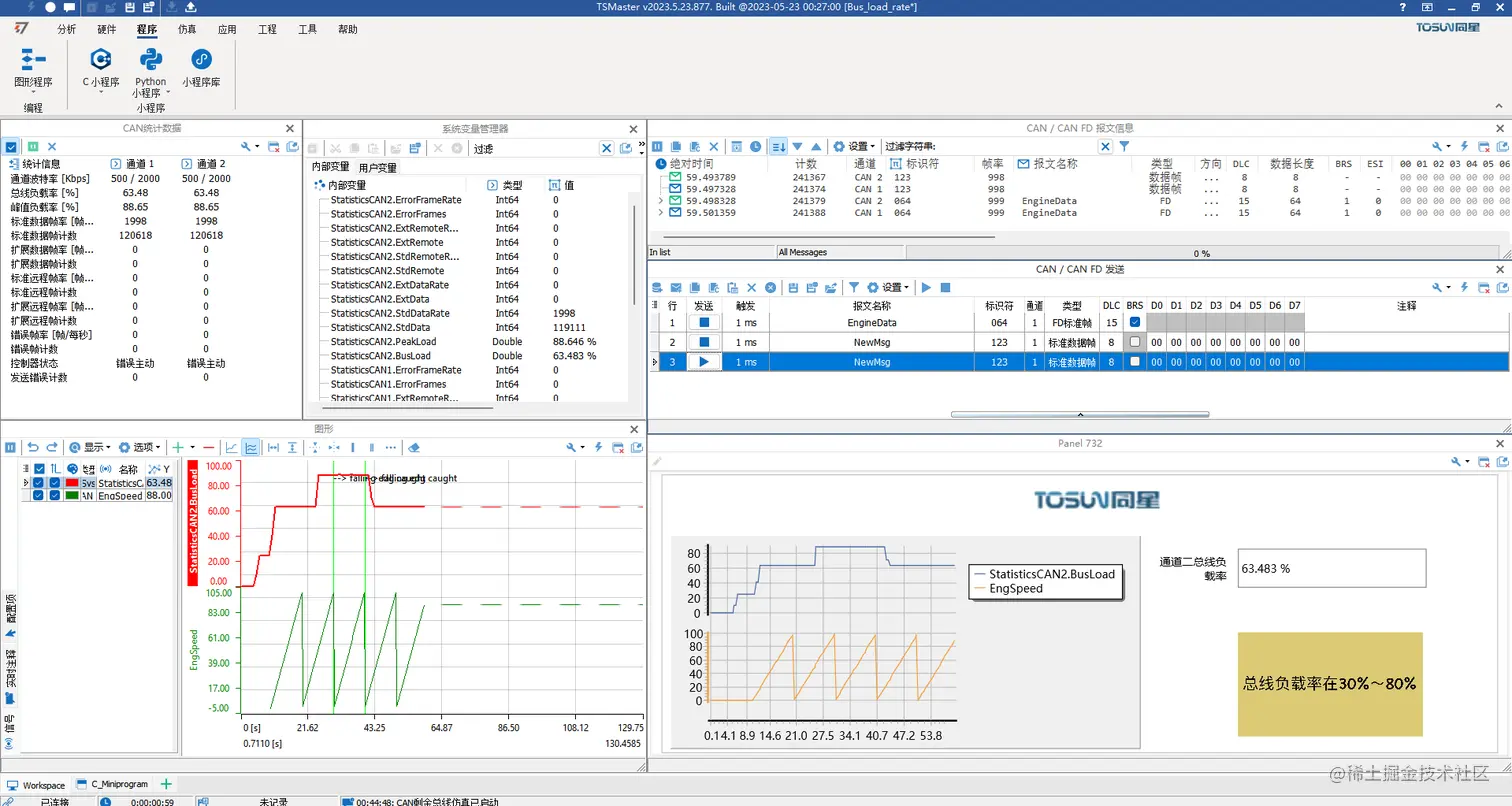Click the down triangle icon in 报文信息 toolbar
This screenshot has width=1512, height=806.
pyautogui.click(x=797, y=146)
